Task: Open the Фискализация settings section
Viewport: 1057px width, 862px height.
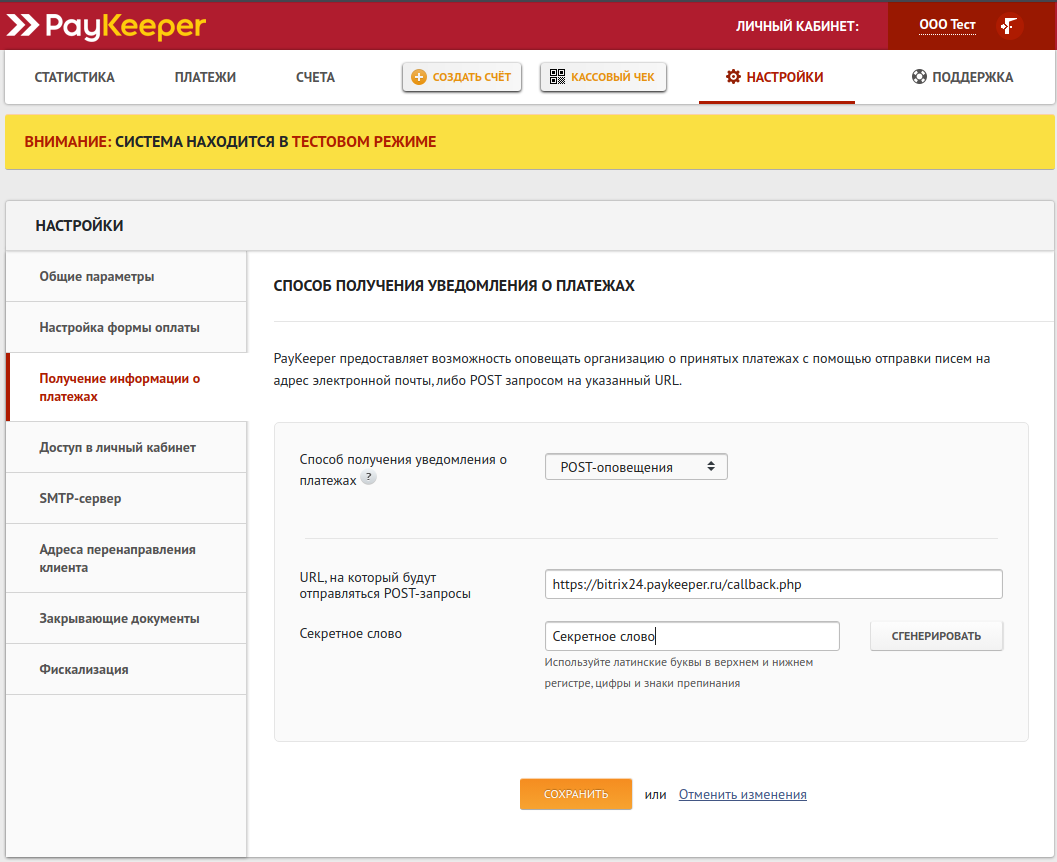Action: (x=84, y=670)
